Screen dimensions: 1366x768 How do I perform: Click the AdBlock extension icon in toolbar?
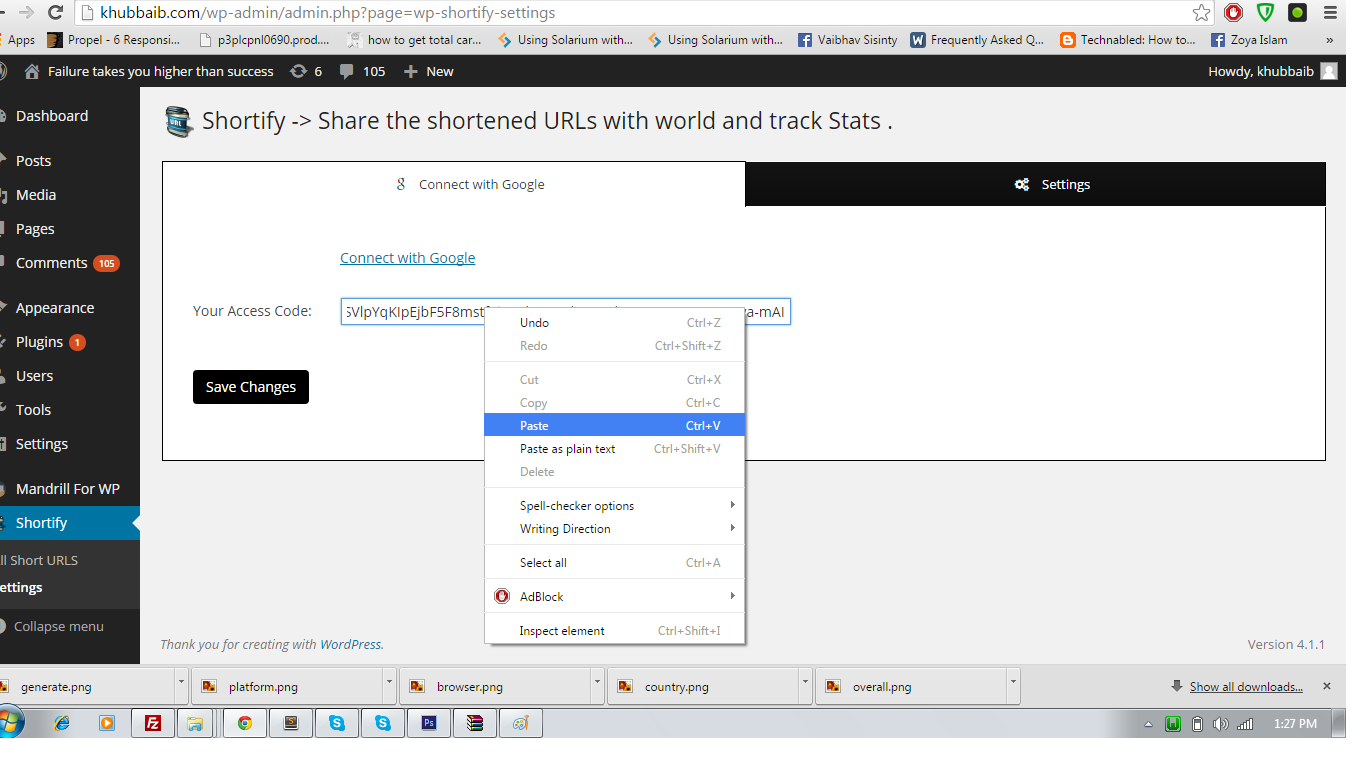point(1234,13)
